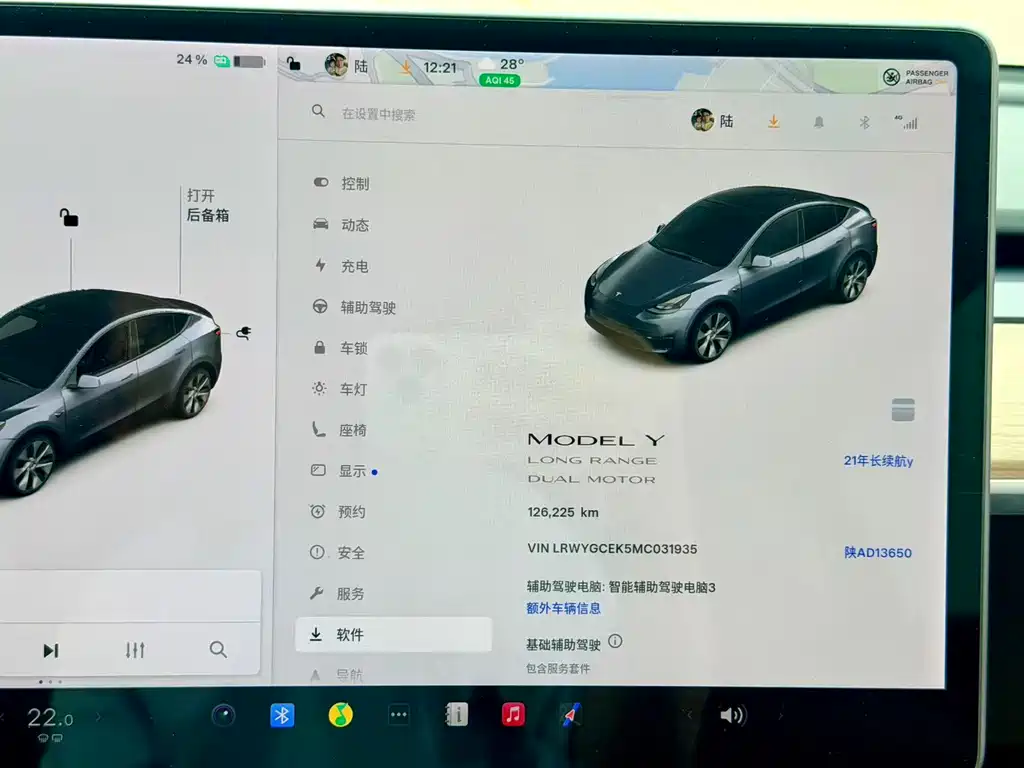Tap the volume speaker icon
The image size is (1024, 768).
[733, 716]
